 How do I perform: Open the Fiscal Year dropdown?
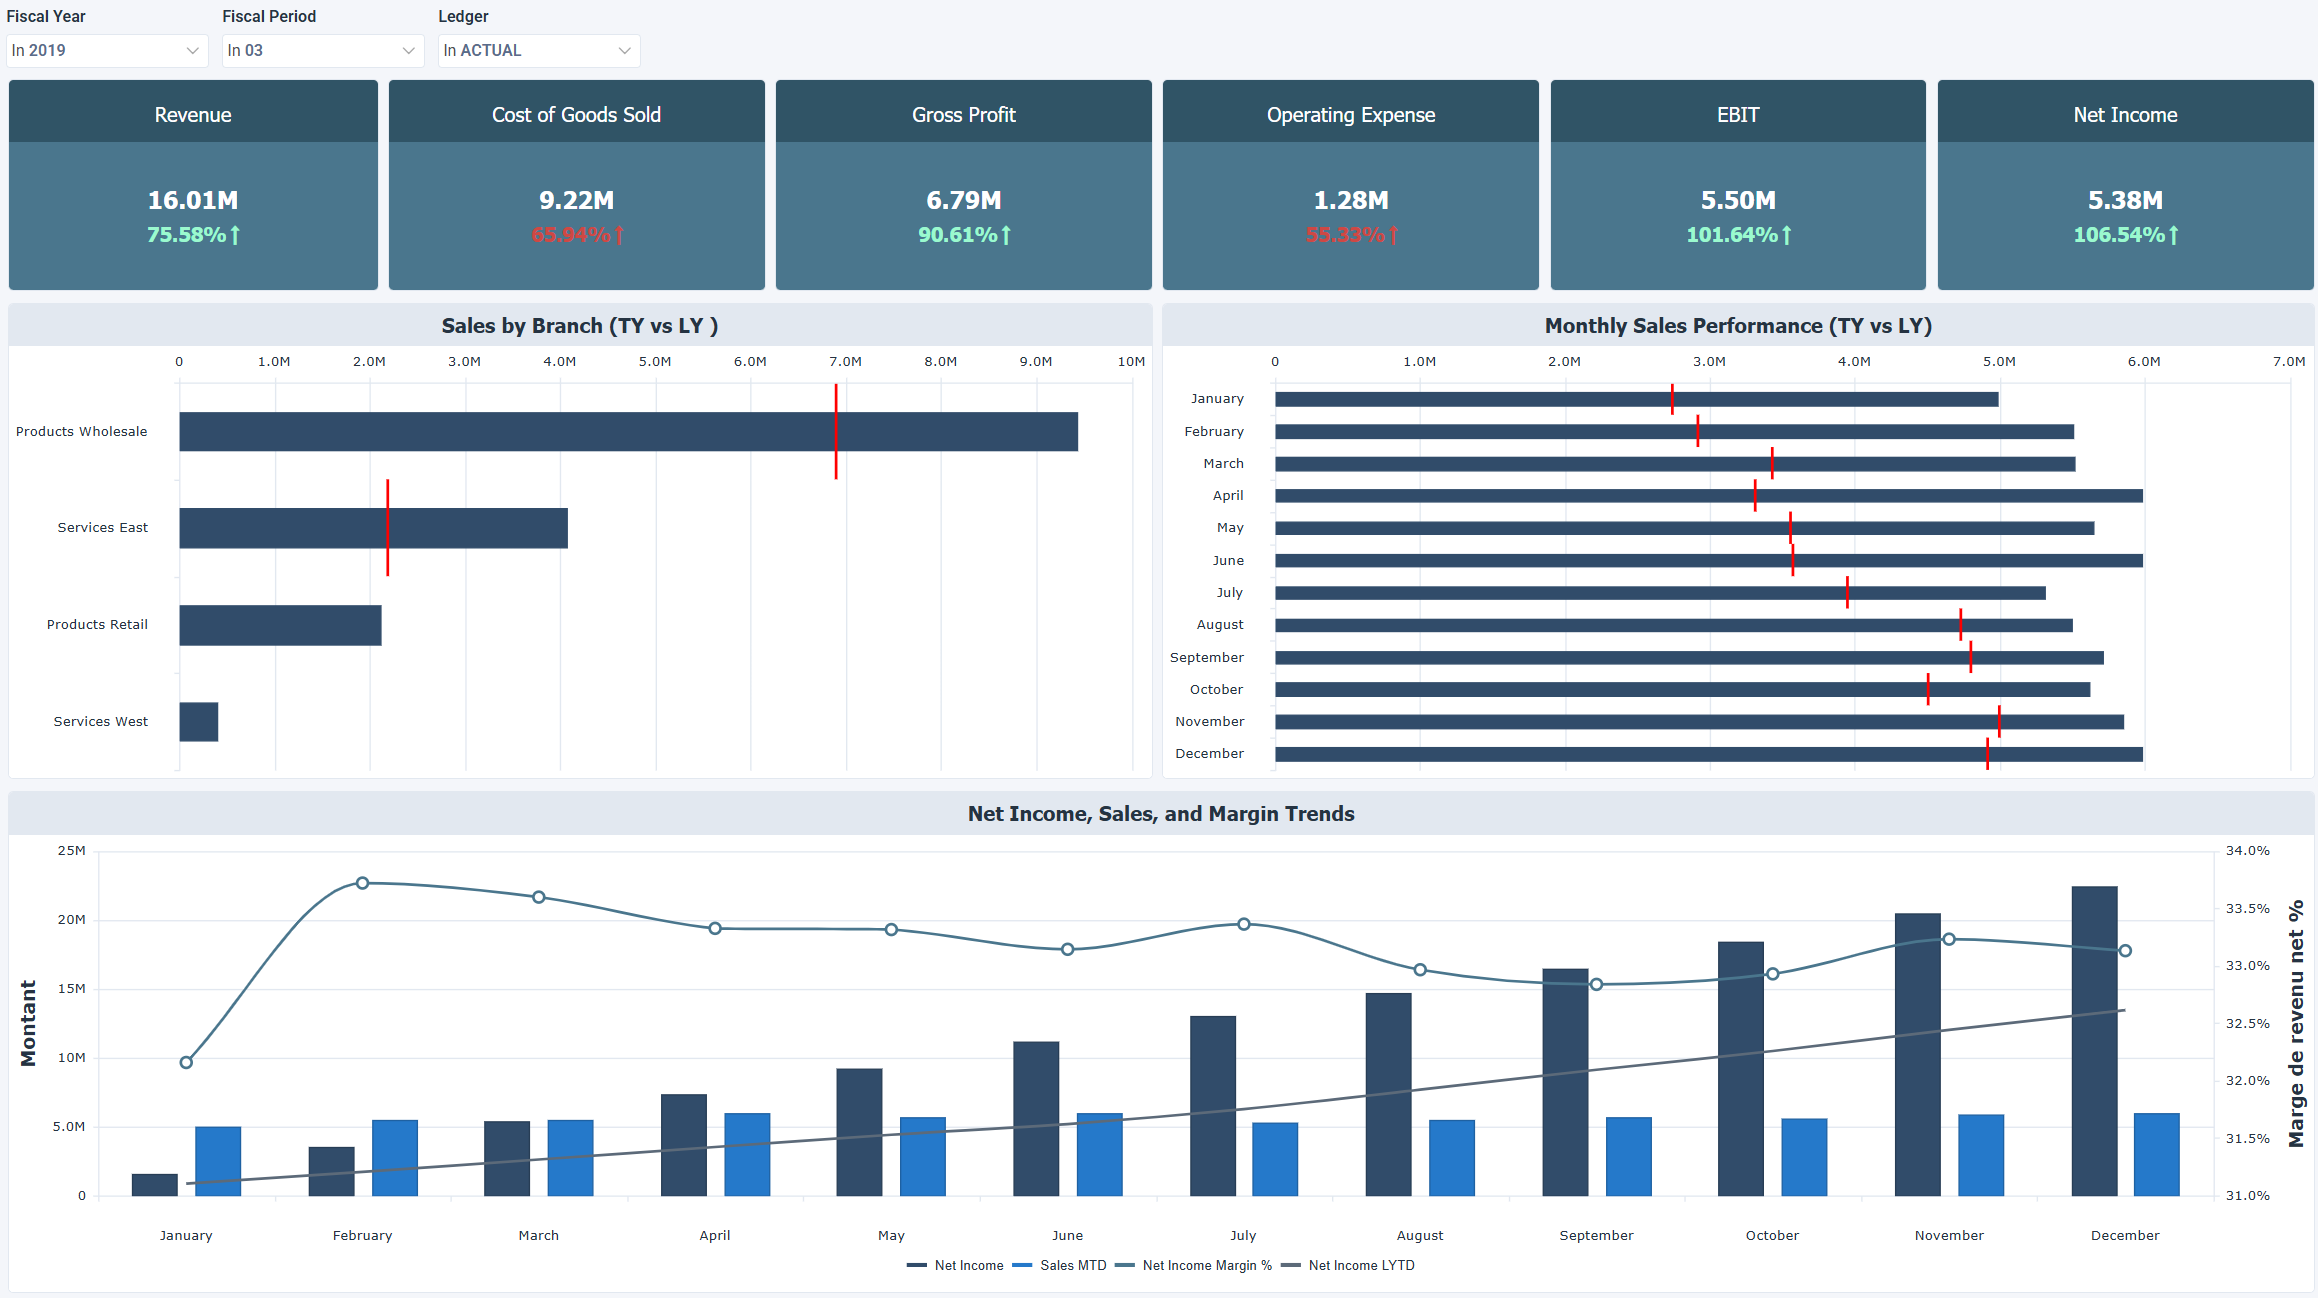click(x=106, y=50)
